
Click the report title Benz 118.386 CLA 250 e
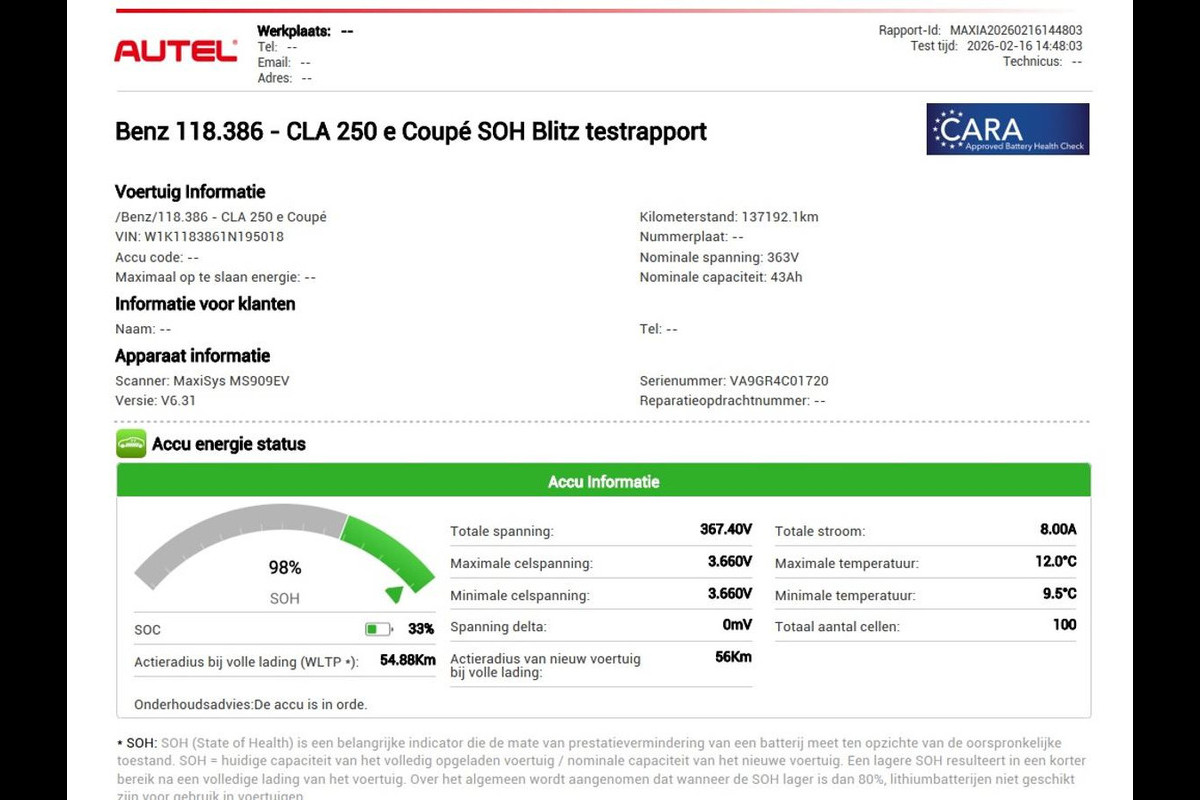click(411, 132)
